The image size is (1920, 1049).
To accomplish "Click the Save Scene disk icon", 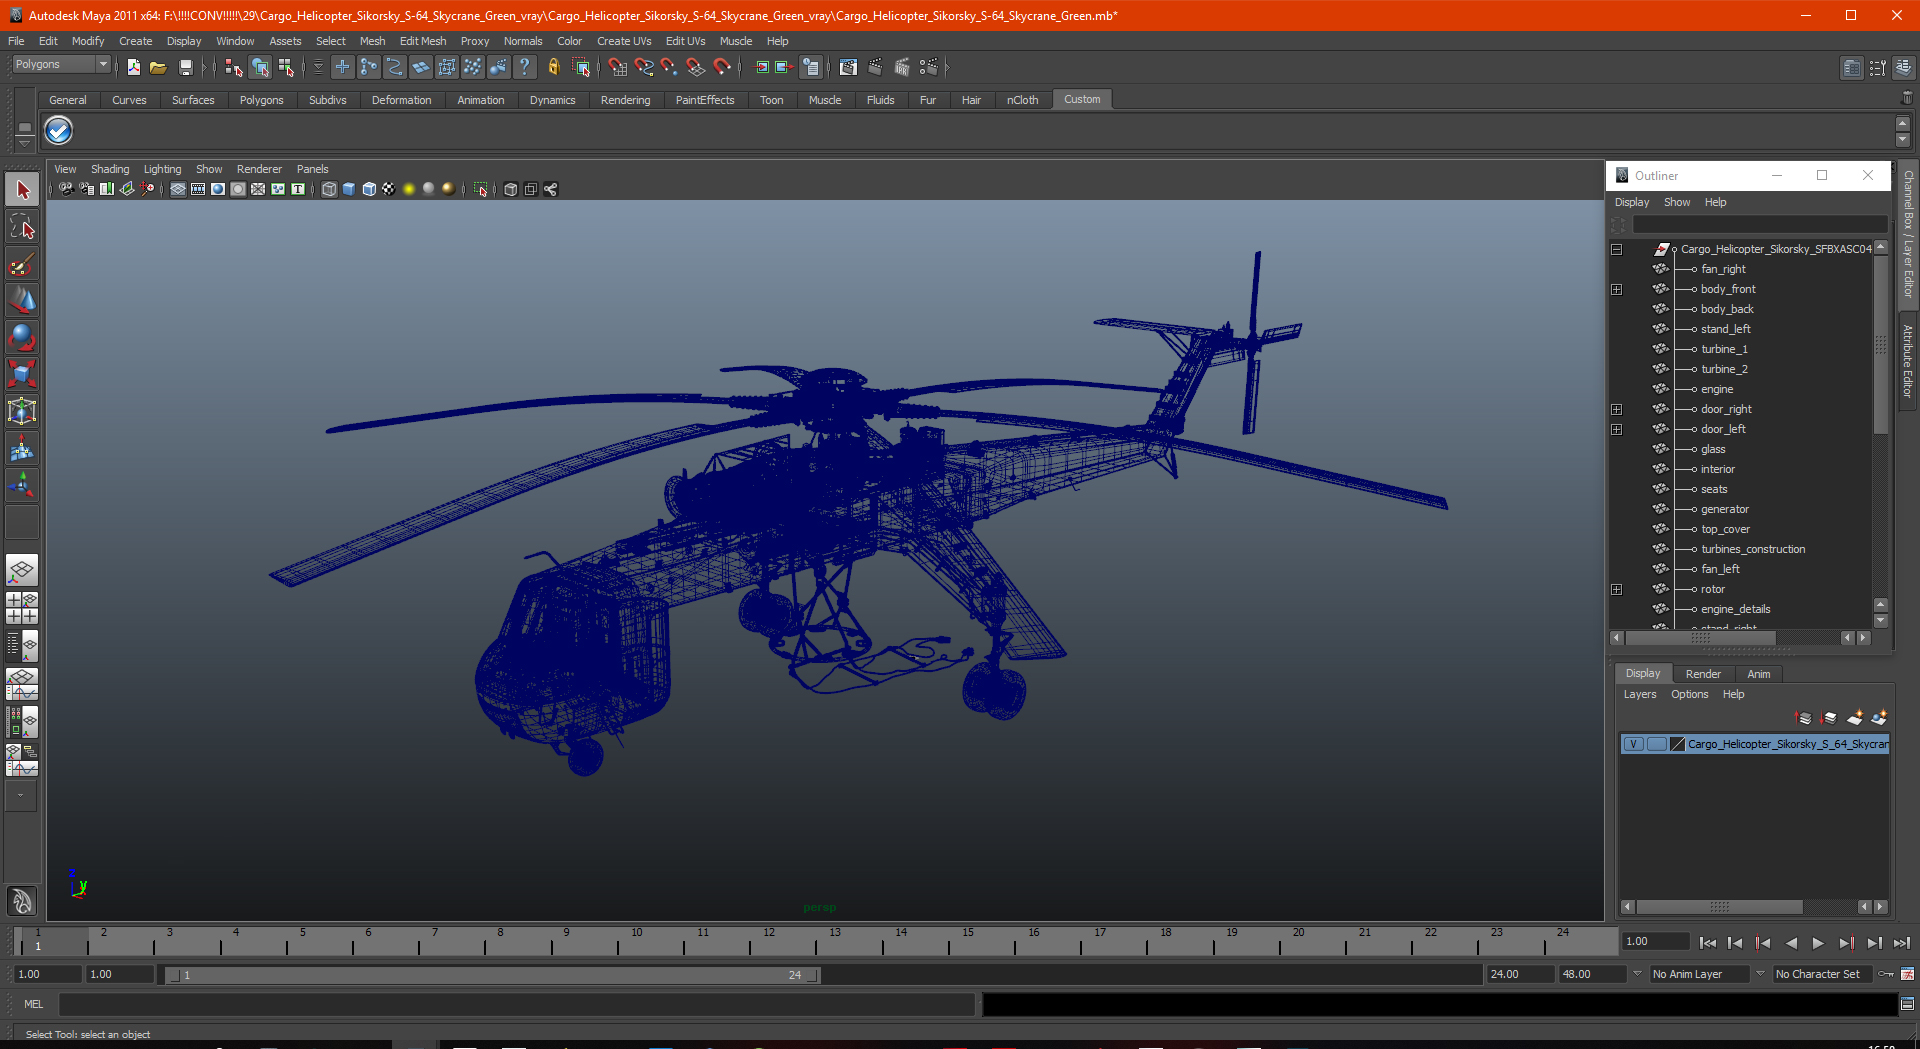I will 185,67.
